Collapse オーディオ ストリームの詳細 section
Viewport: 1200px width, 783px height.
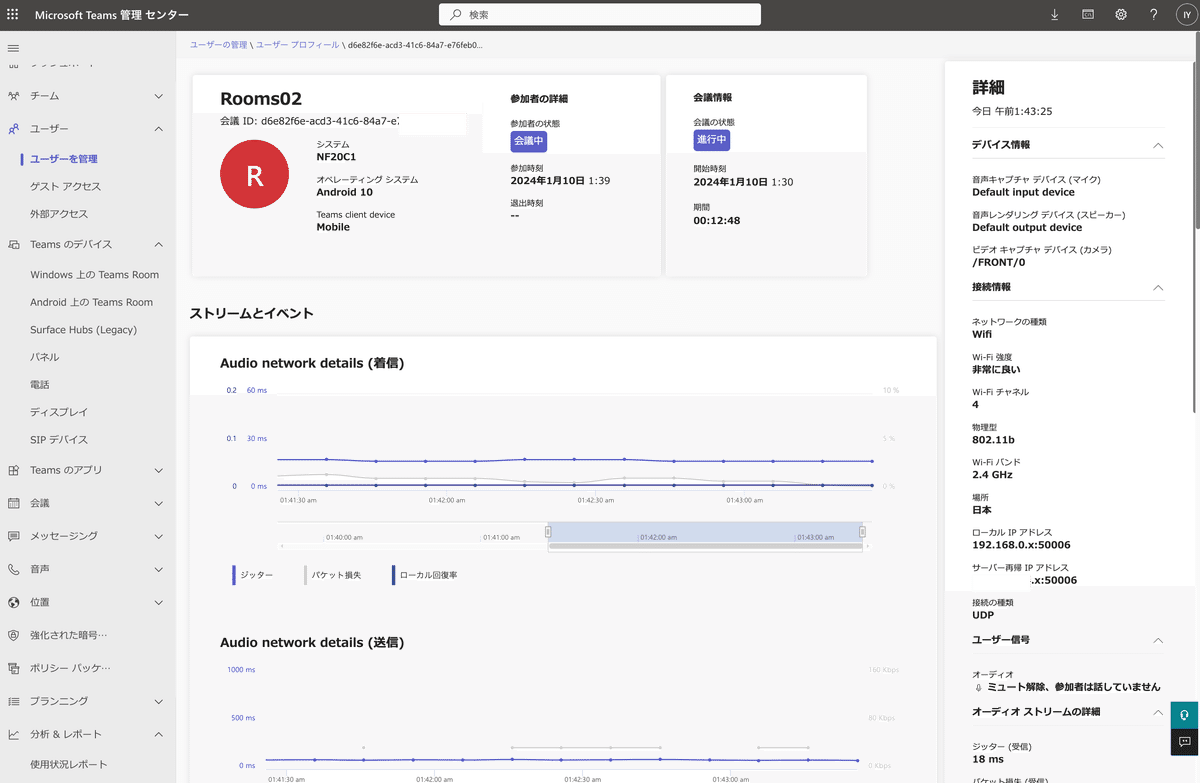(1158, 712)
